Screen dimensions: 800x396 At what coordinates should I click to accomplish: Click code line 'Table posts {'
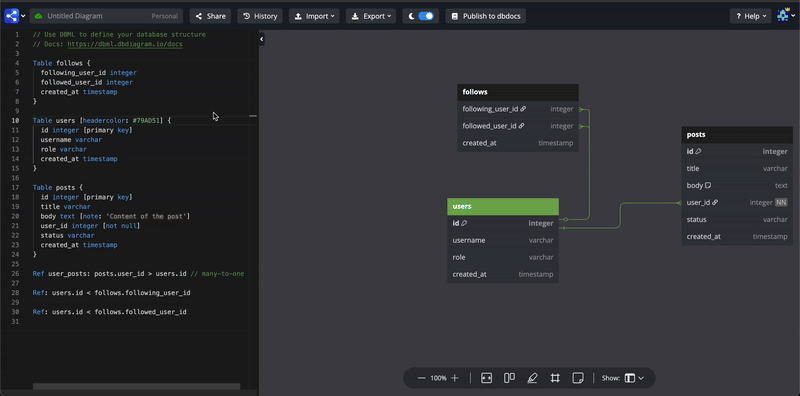(57, 188)
